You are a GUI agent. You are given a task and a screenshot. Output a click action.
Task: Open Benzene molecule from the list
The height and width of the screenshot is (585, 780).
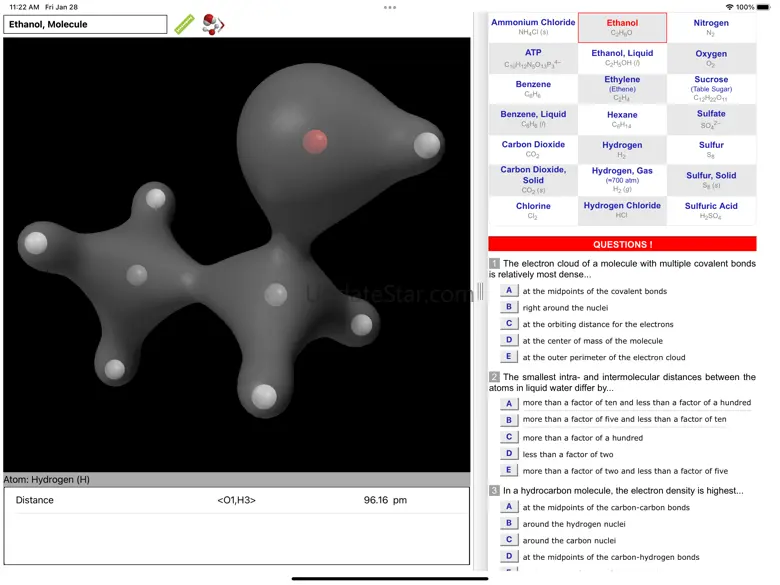[533, 89]
